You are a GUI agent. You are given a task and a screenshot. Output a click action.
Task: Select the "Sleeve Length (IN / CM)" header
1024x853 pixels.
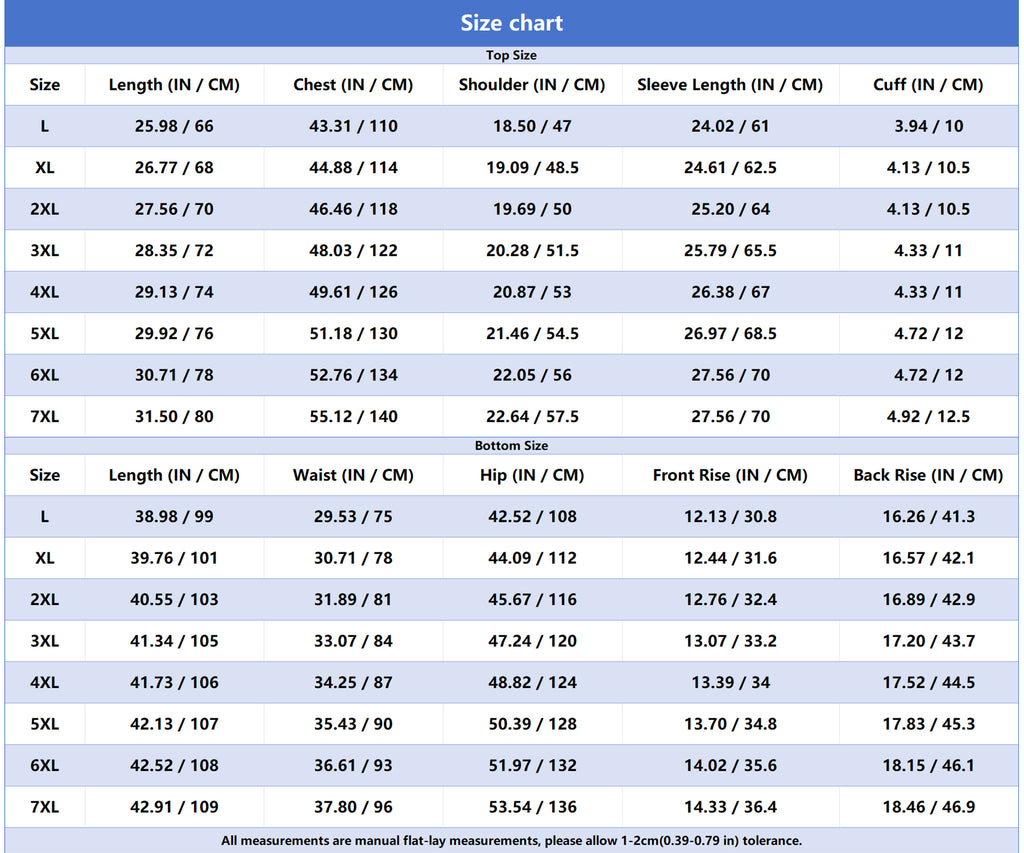[x=730, y=84]
